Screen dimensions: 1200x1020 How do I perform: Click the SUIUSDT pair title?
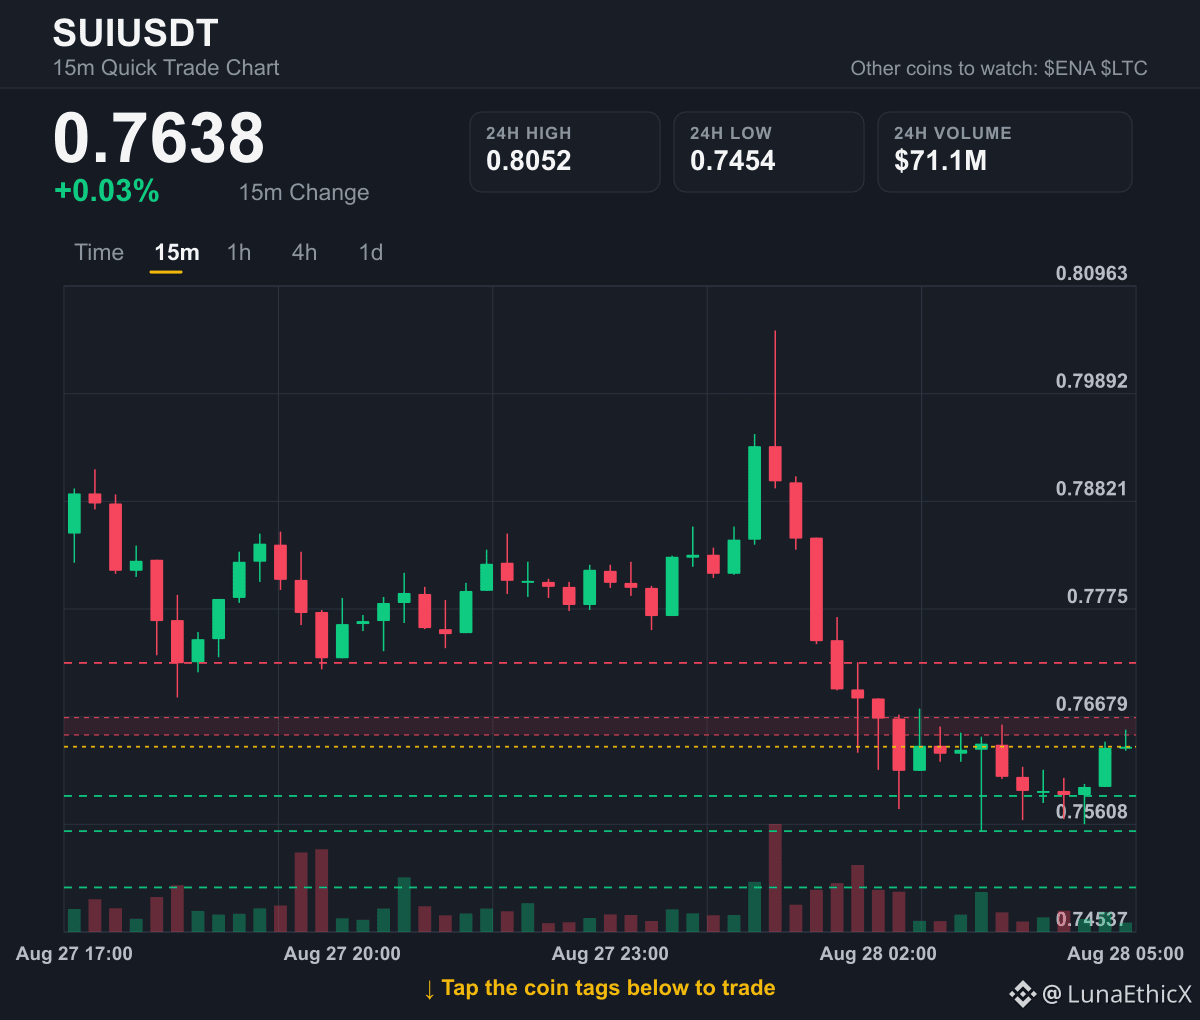[135, 33]
